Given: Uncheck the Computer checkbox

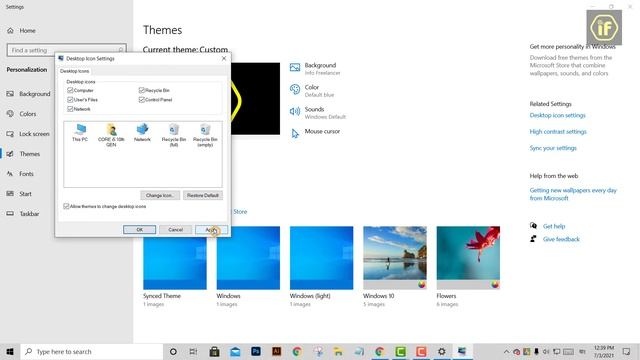Looking at the screenshot, I should [70, 90].
